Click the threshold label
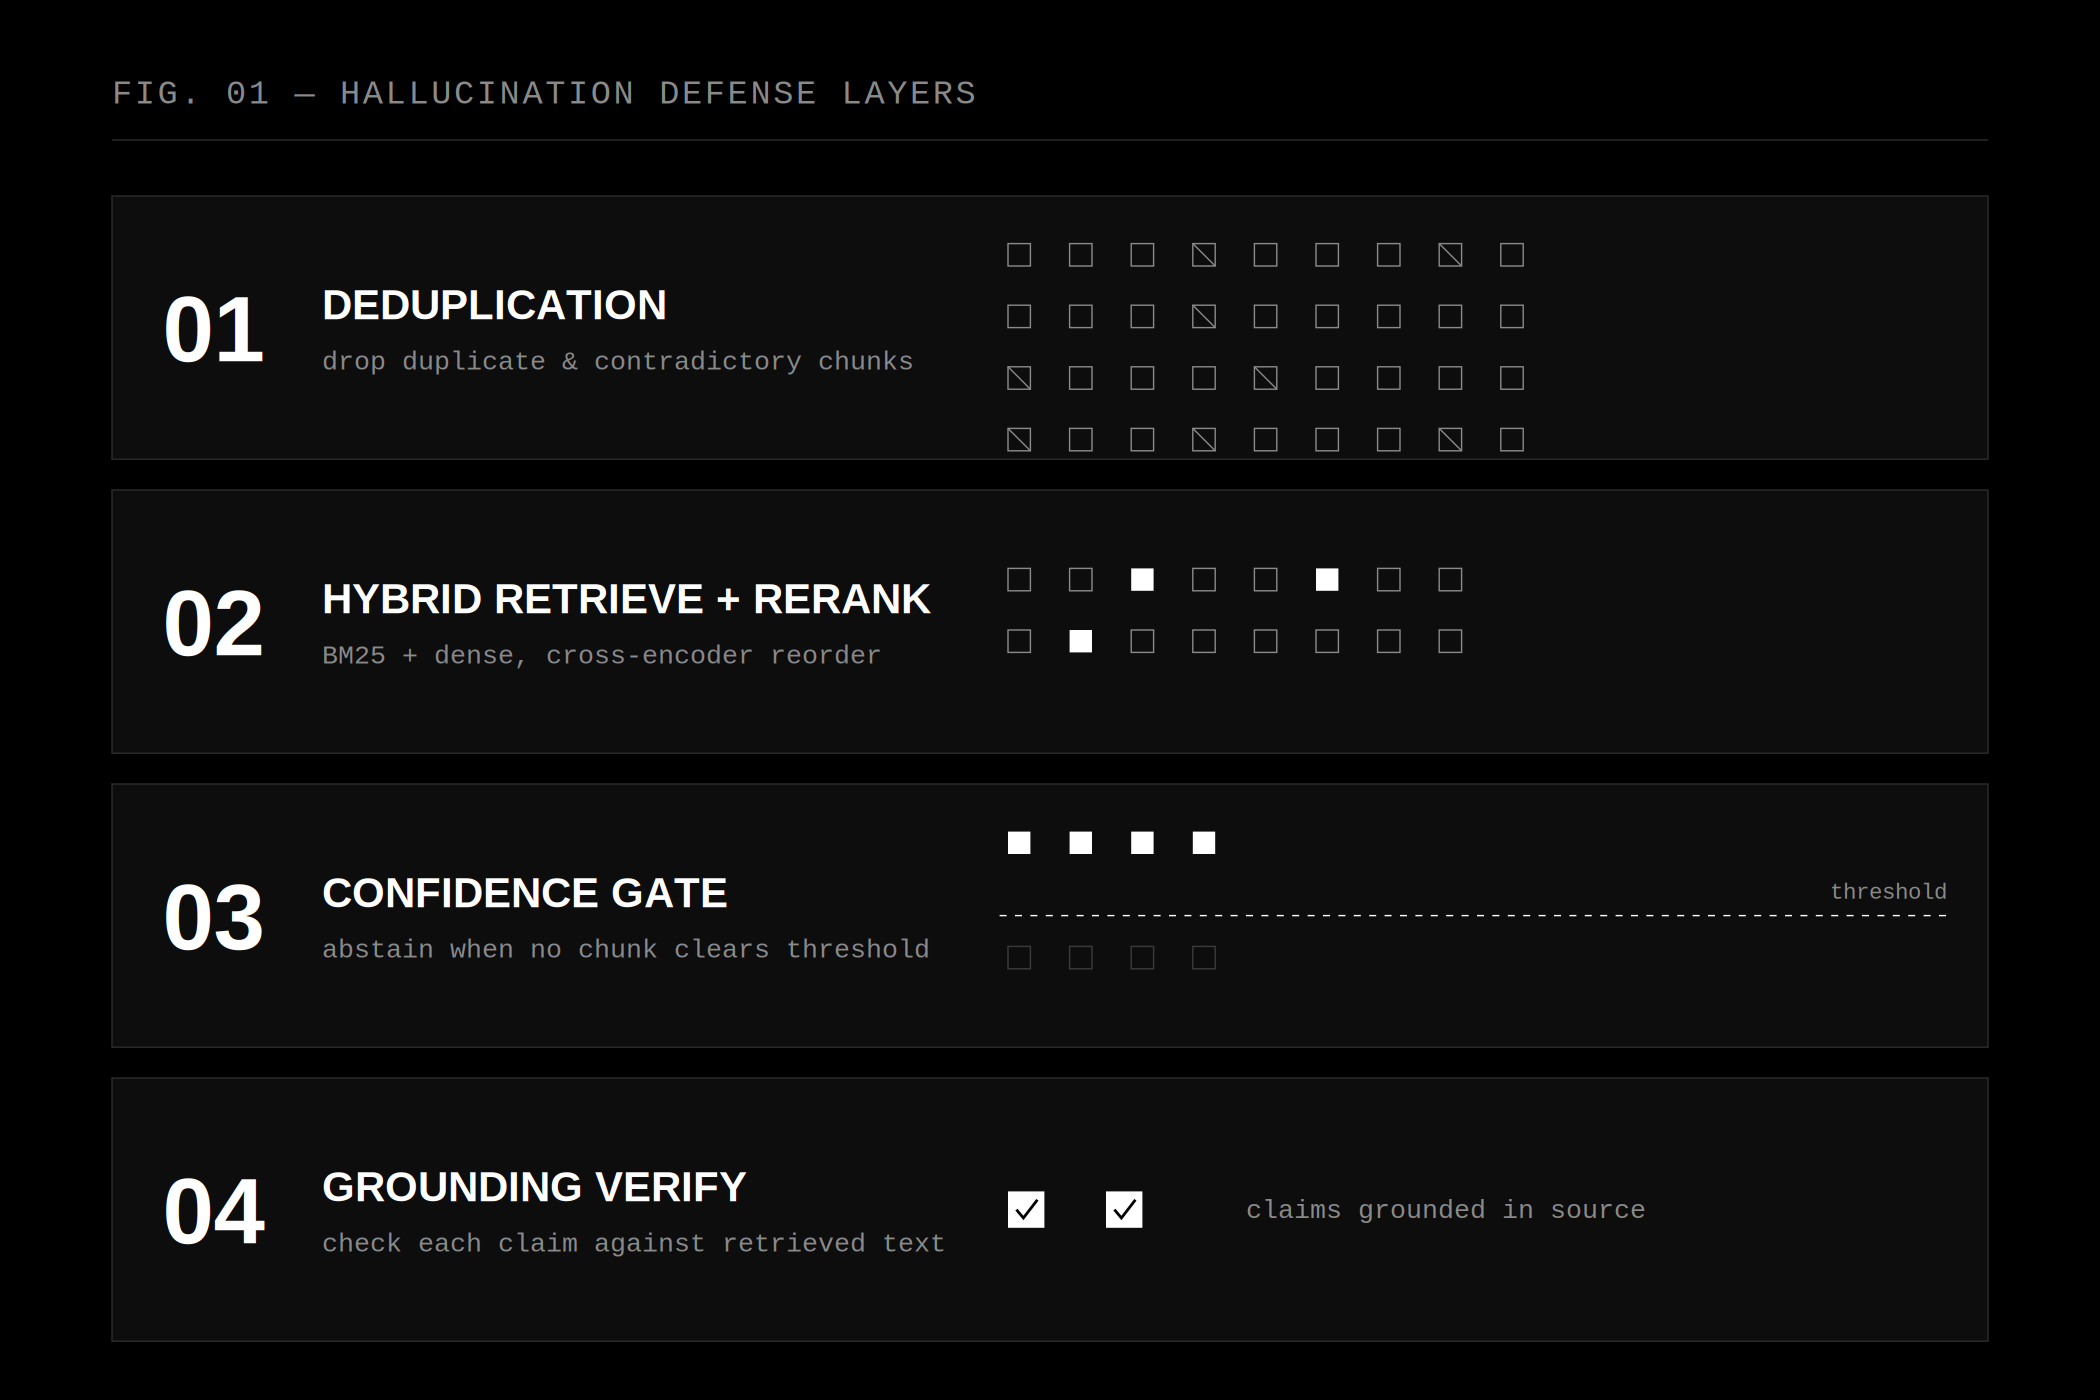This screenshot has height=1400, width=2100. [x=1888, y=891]
